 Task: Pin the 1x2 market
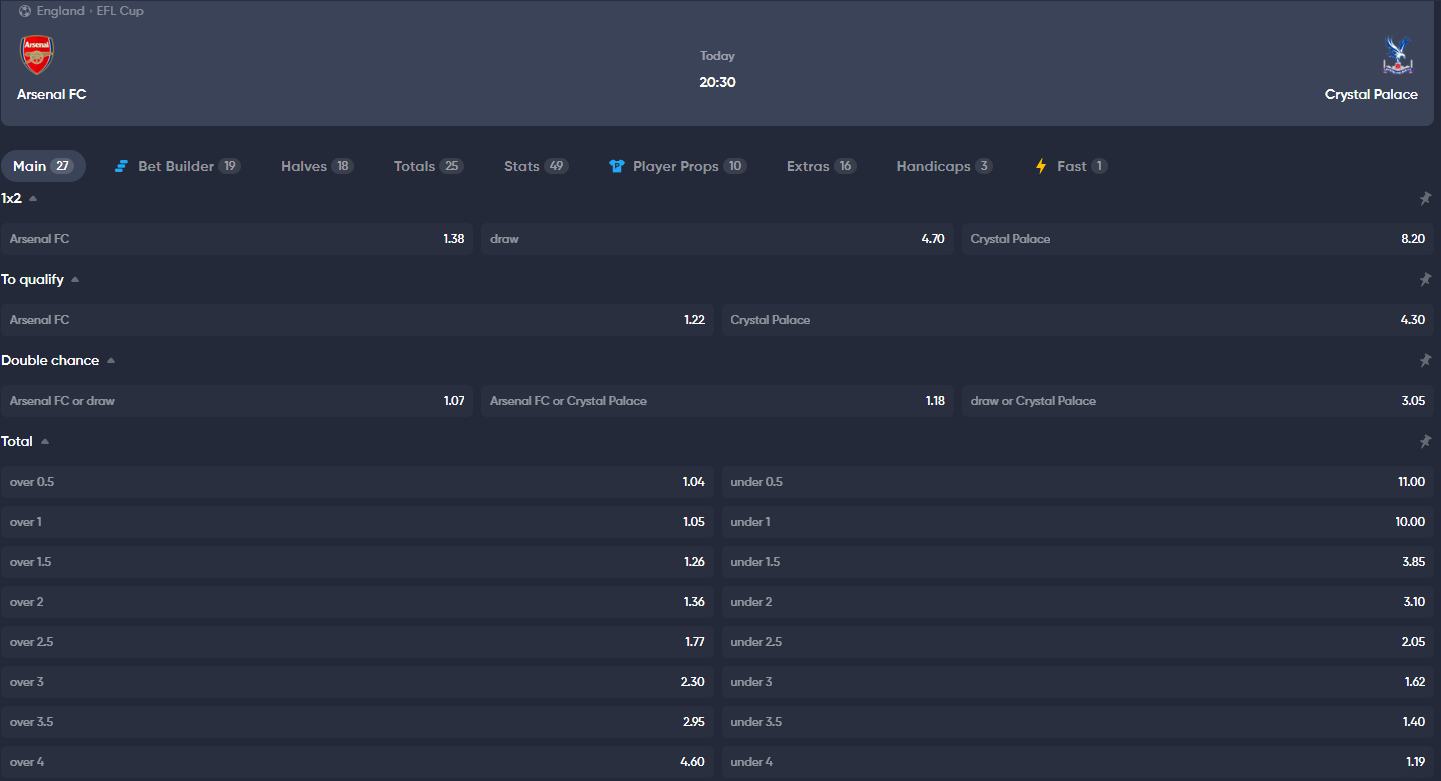click(x=1425, y=199)
